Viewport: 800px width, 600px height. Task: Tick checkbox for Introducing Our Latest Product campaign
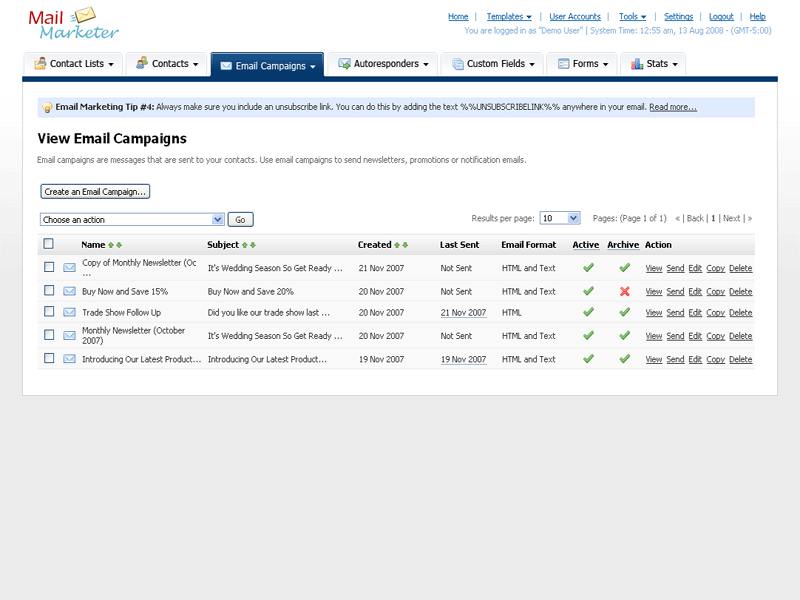[x=48, y=358]
